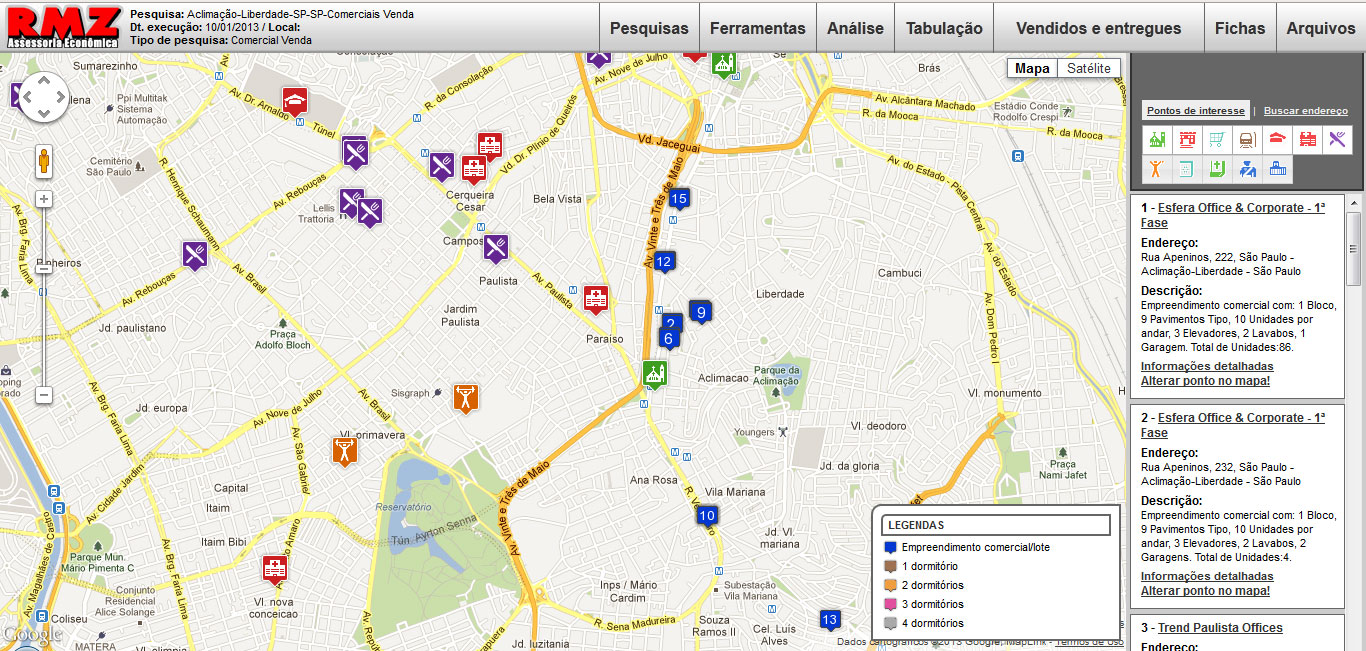Zoom out with the map minus button
The height and width of the screenshot is (651, 1366).
tap(44, 395)
